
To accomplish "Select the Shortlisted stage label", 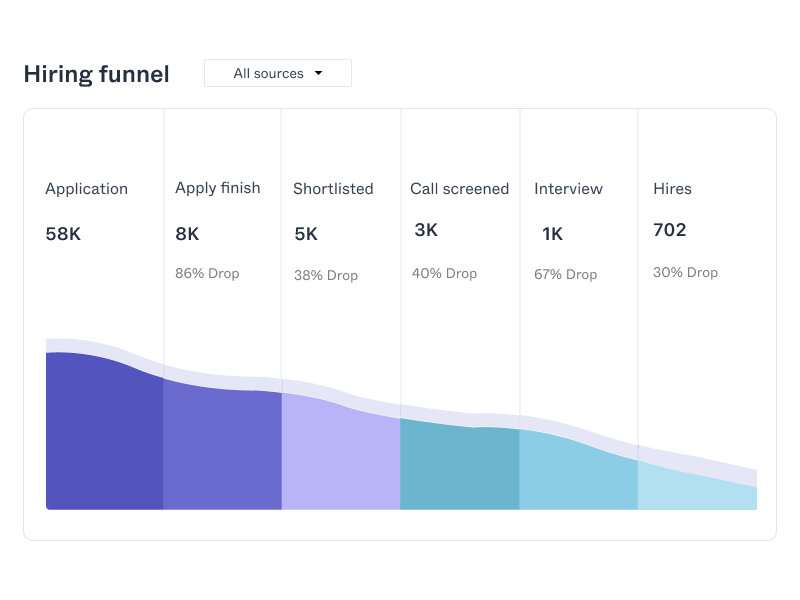I will [333, 189].
